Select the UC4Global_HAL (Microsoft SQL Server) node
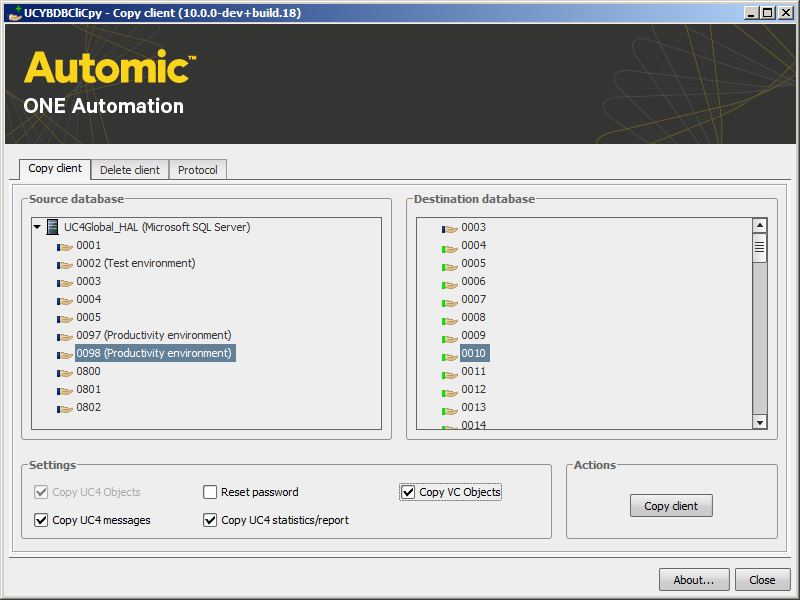Screen dimensions: 800x600 (157, 227)
